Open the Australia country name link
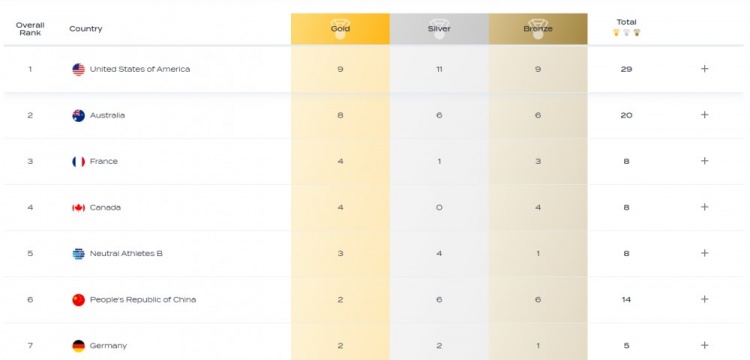The height and width of the screenshot is (360, 750). [107, 115]
